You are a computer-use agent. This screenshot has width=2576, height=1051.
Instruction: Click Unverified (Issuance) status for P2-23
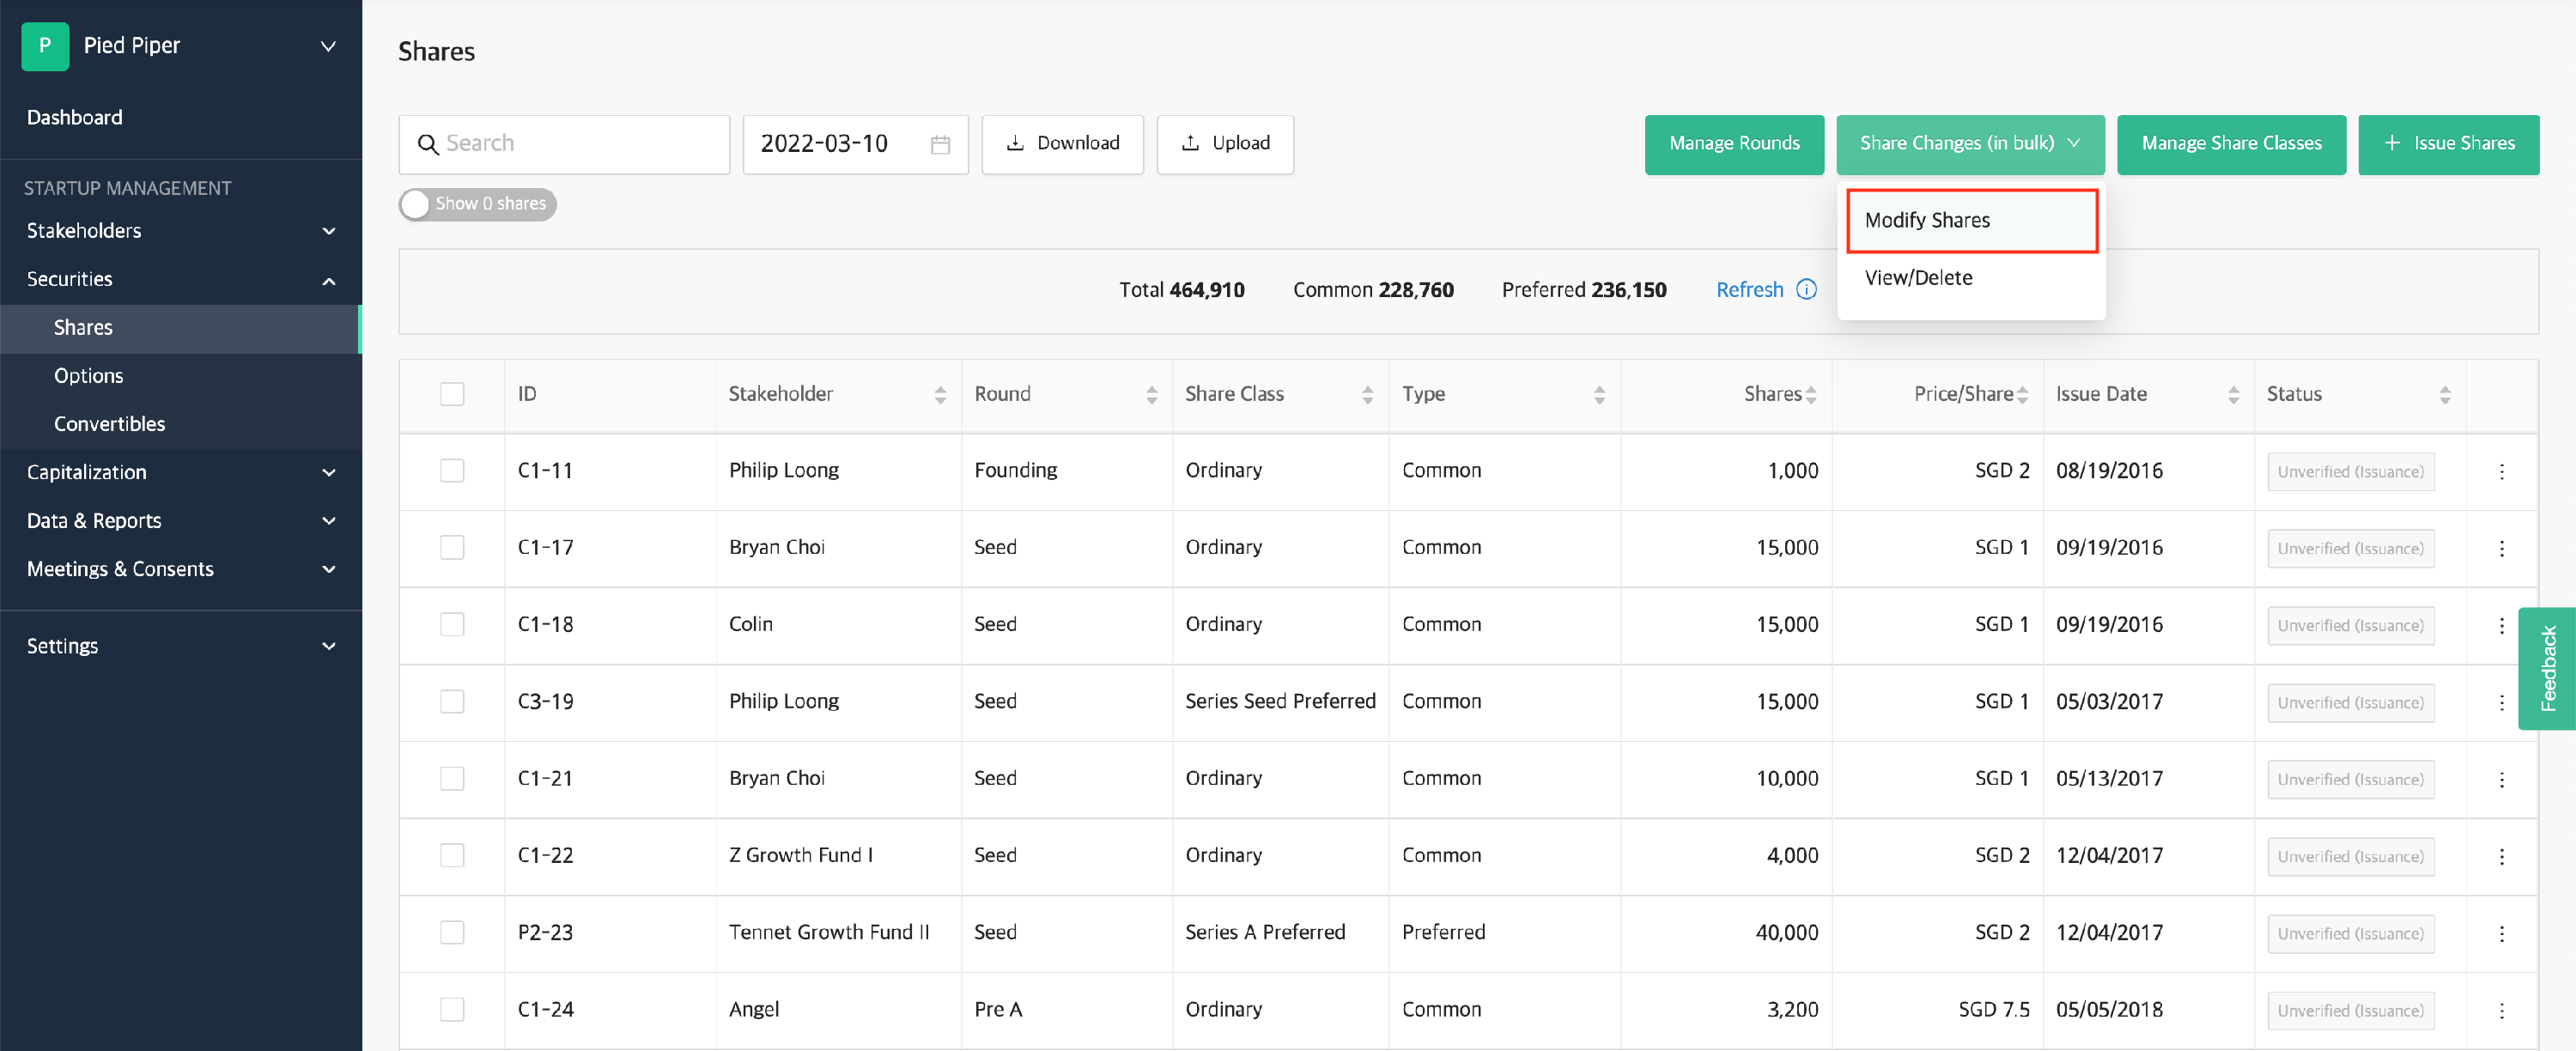pyautogui.click(x=2350, y=934)
